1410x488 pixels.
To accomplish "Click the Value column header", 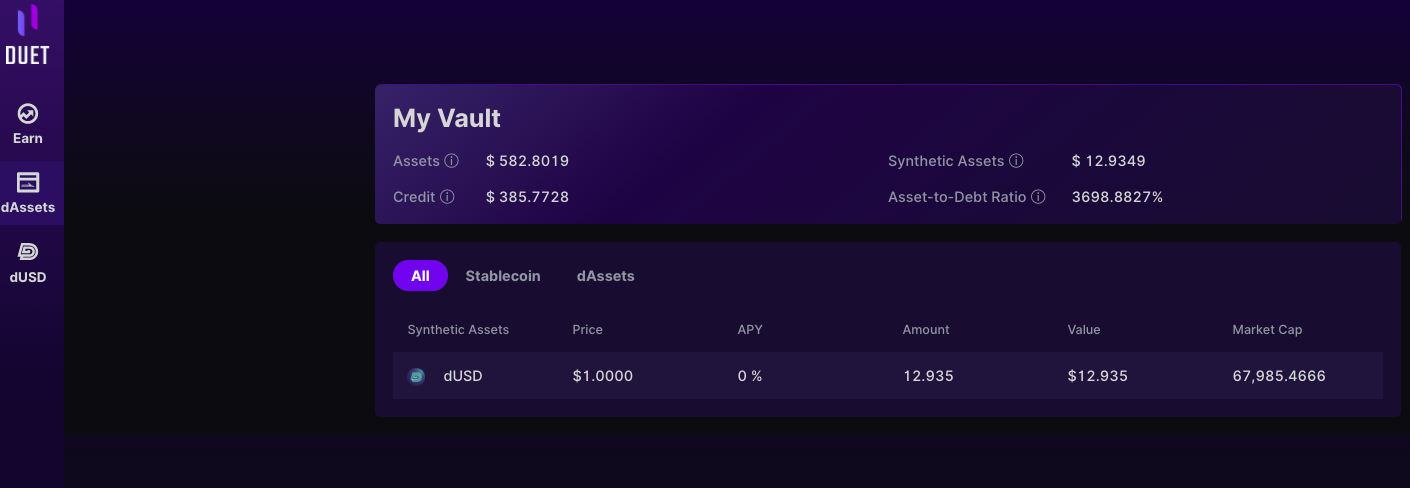I will click(x=1084, y=329).
